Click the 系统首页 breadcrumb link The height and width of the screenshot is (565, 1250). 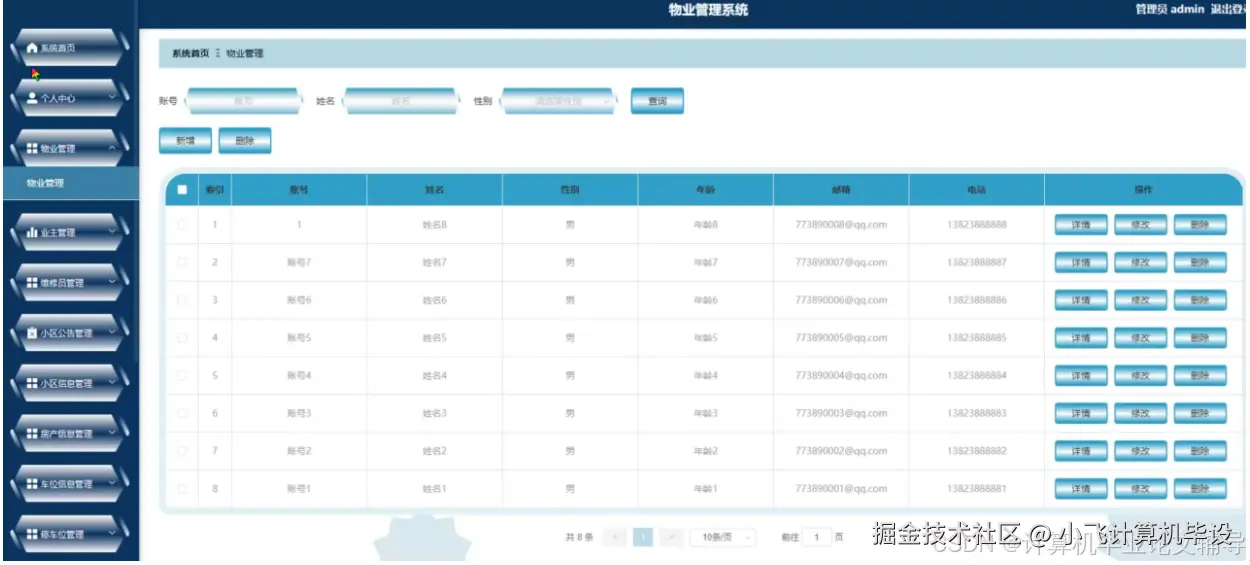pos(190,53)
